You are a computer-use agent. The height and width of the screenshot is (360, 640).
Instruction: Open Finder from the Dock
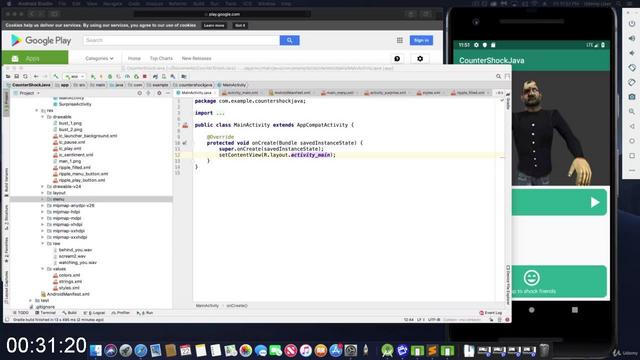(96, 350)
